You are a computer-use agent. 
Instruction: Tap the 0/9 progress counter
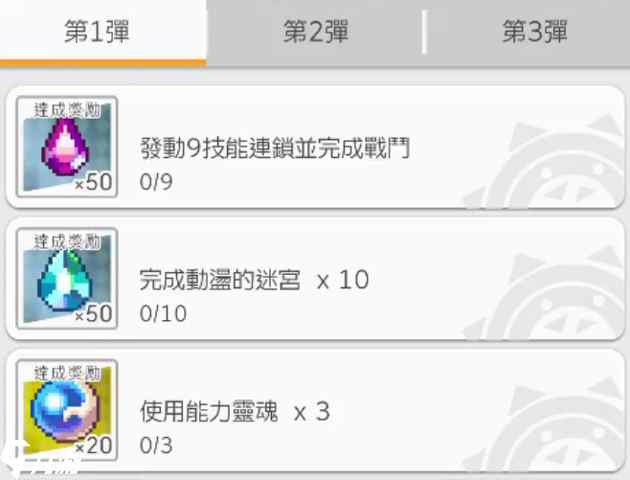pyautogui.click(x=156, y=182)
